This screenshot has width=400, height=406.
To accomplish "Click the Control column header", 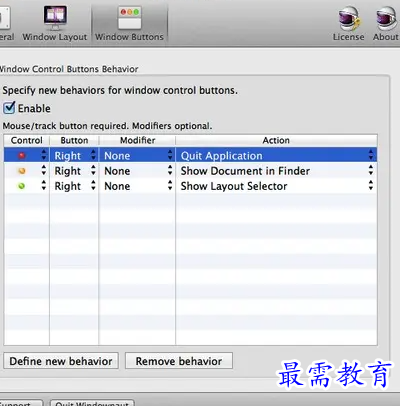I will (x=27, y=140).
